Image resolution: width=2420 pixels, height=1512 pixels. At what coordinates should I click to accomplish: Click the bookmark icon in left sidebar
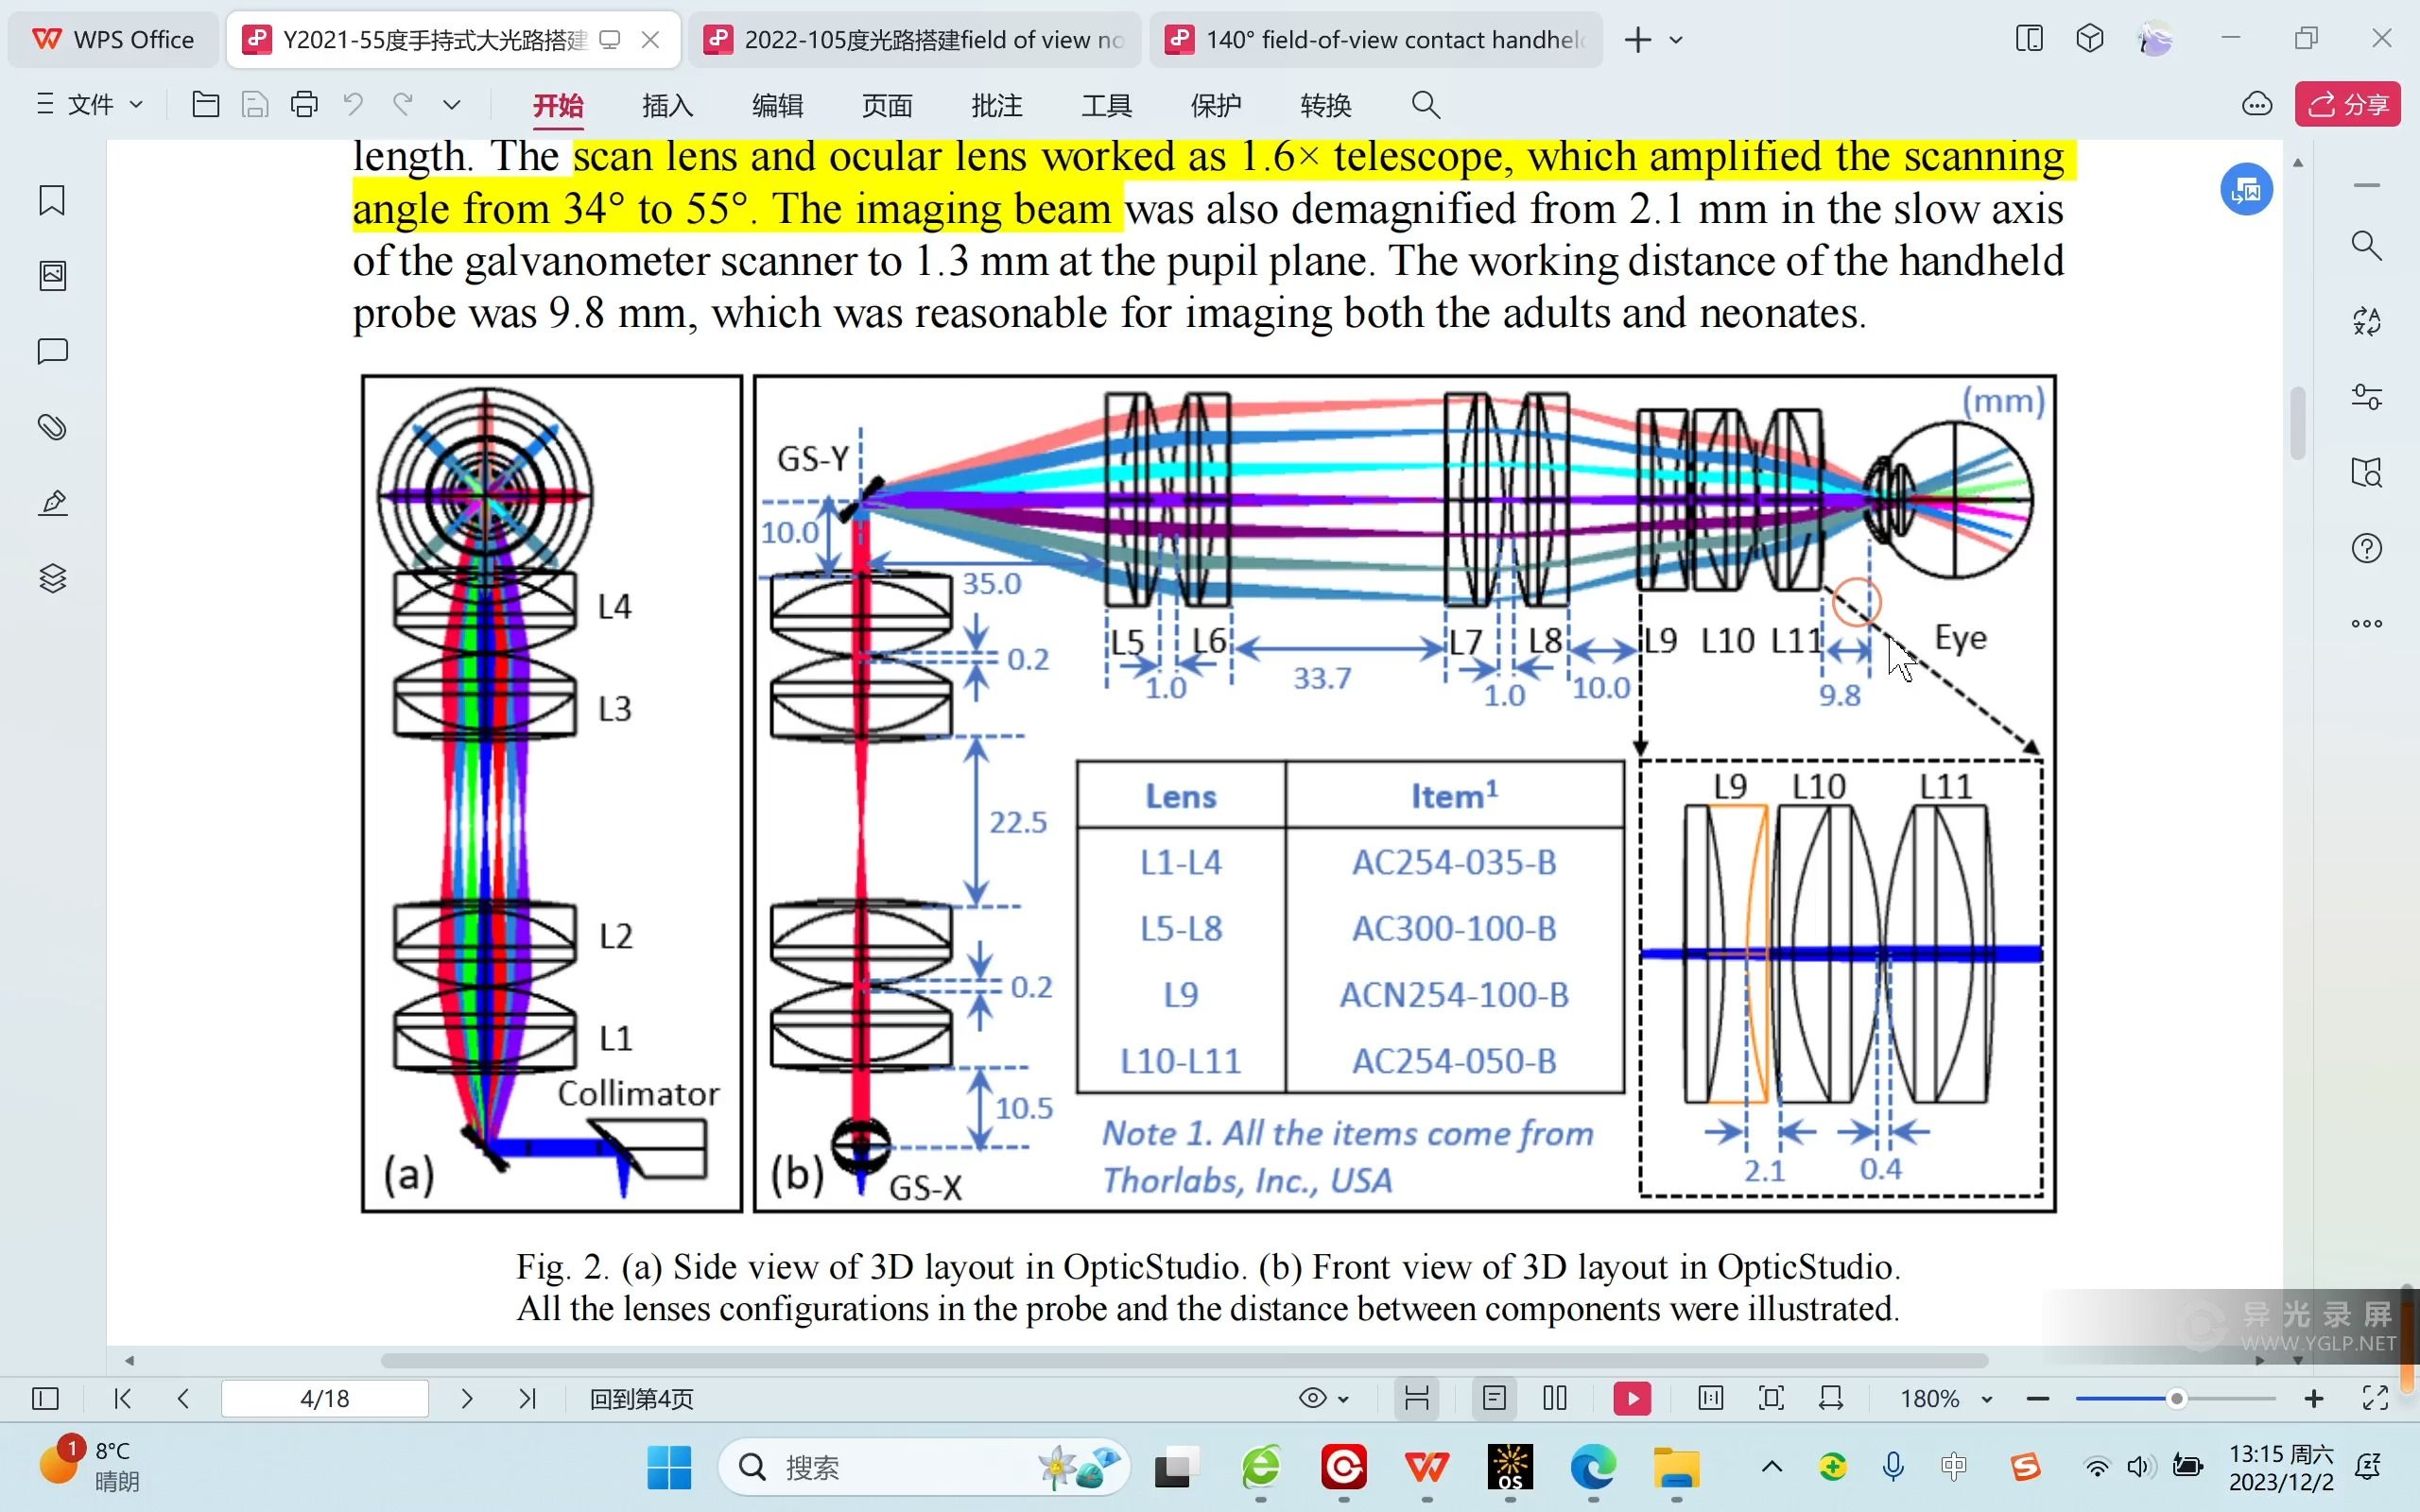point(49,198)
